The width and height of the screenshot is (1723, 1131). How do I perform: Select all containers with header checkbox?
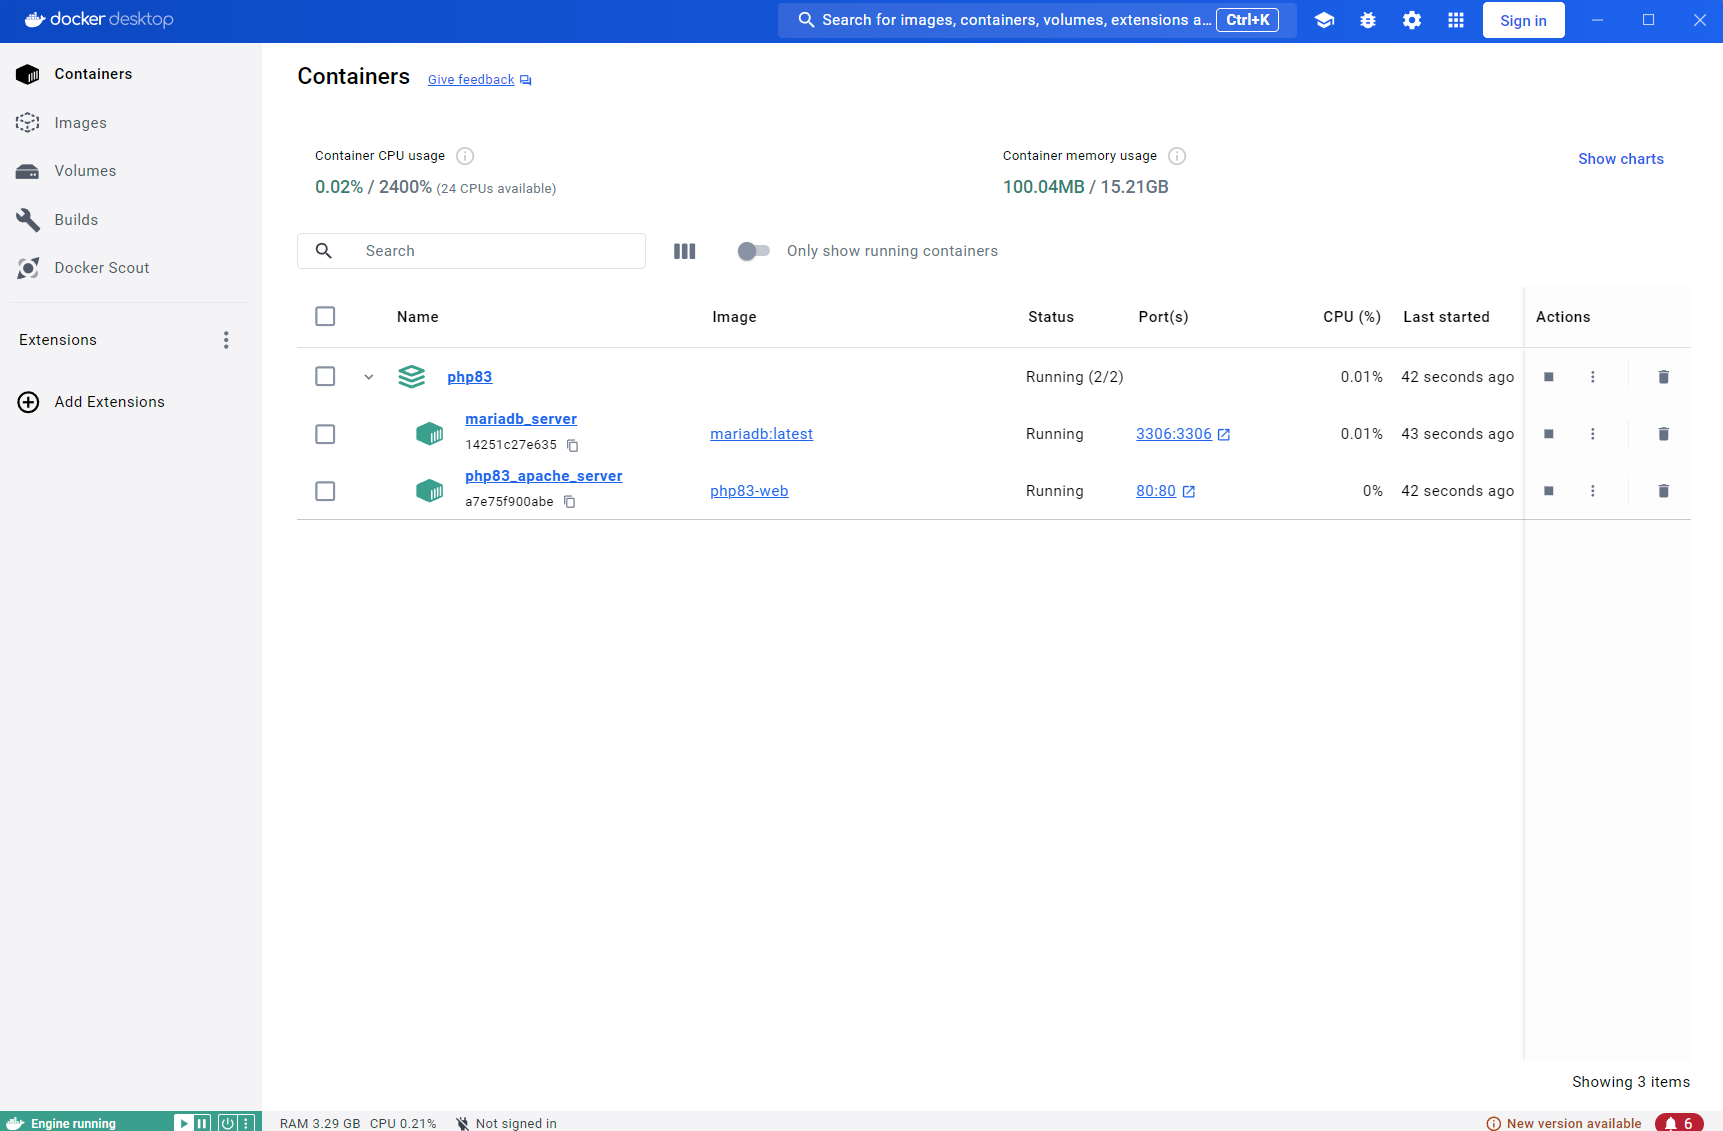pyautogui.click(x=325, y=317)
